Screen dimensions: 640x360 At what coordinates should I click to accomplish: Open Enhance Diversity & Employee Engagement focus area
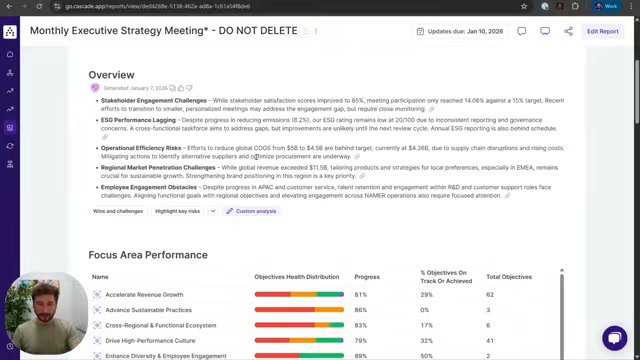166,356
